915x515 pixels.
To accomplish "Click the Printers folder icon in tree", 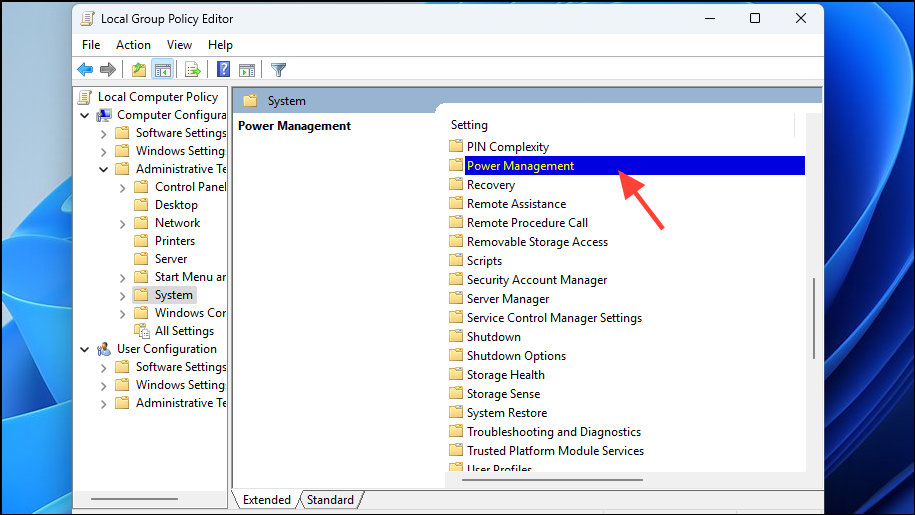I will click(x=141, y=240).
